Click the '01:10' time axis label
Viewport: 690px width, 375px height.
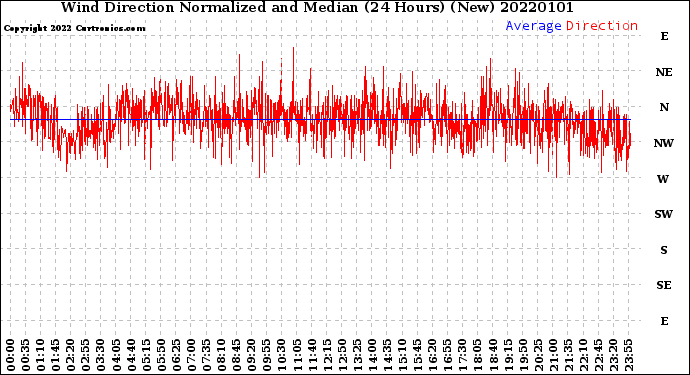(x=40, y=355)
